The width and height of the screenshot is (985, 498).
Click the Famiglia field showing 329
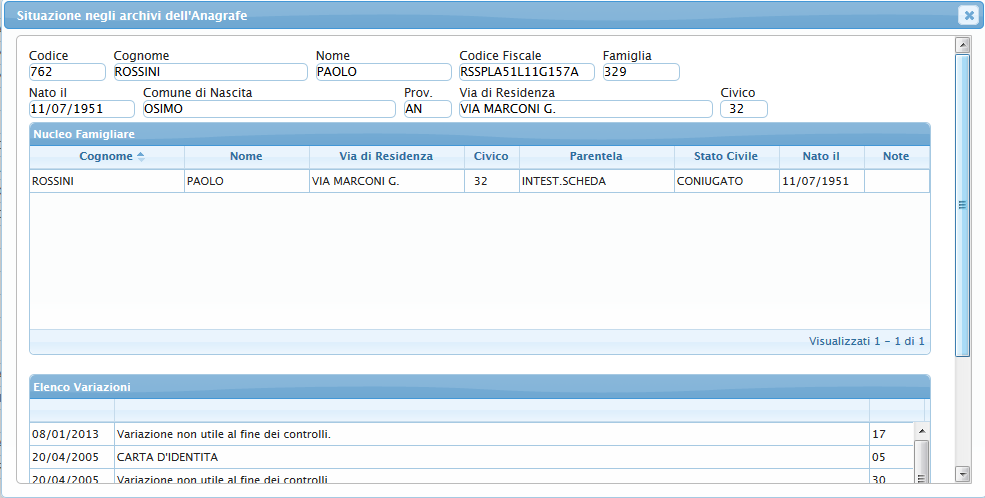point(640,72)
